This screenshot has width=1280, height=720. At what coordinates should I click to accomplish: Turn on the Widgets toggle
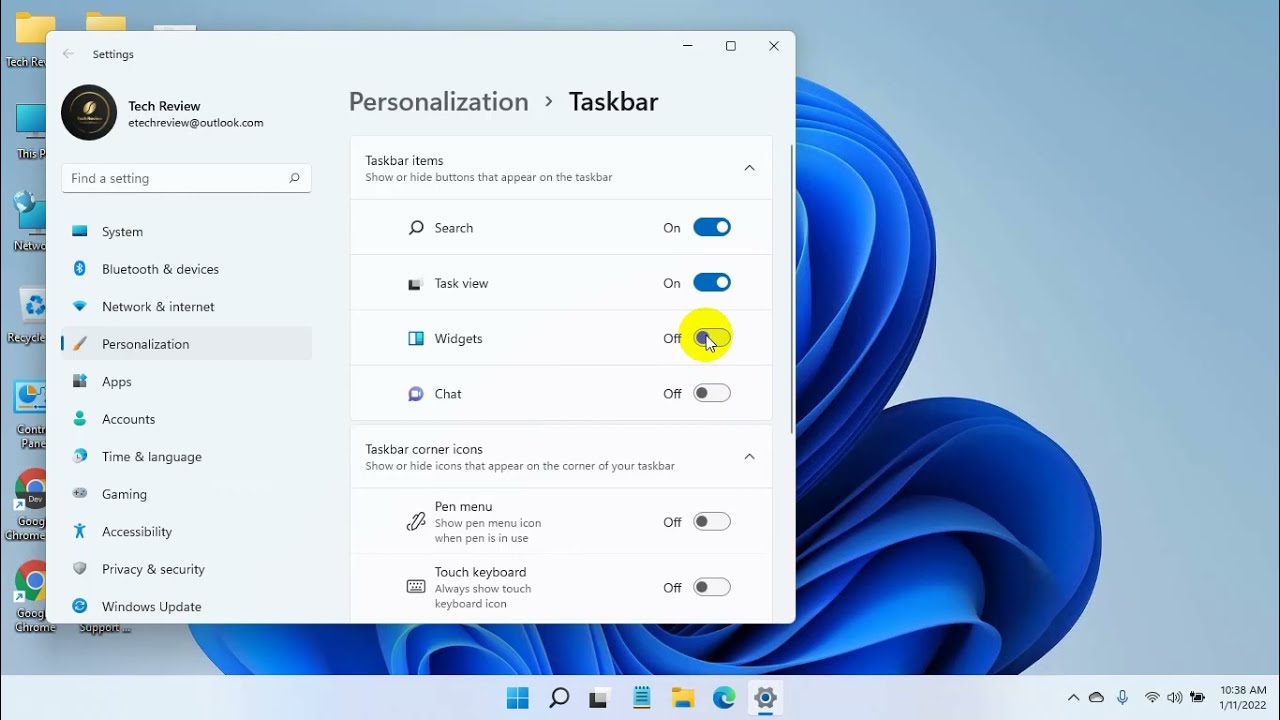tap(712, 338)
